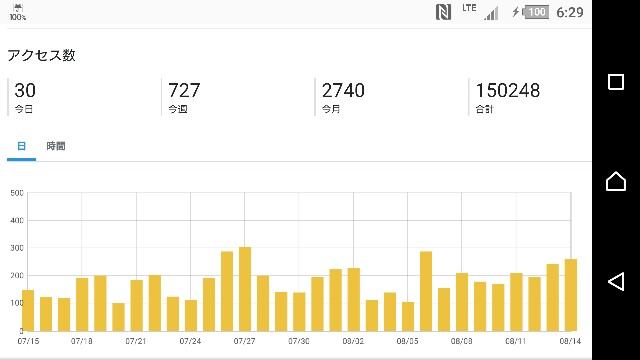
Task: Switch to the 時間 (hourly) tab
Action: coord(56,146)
